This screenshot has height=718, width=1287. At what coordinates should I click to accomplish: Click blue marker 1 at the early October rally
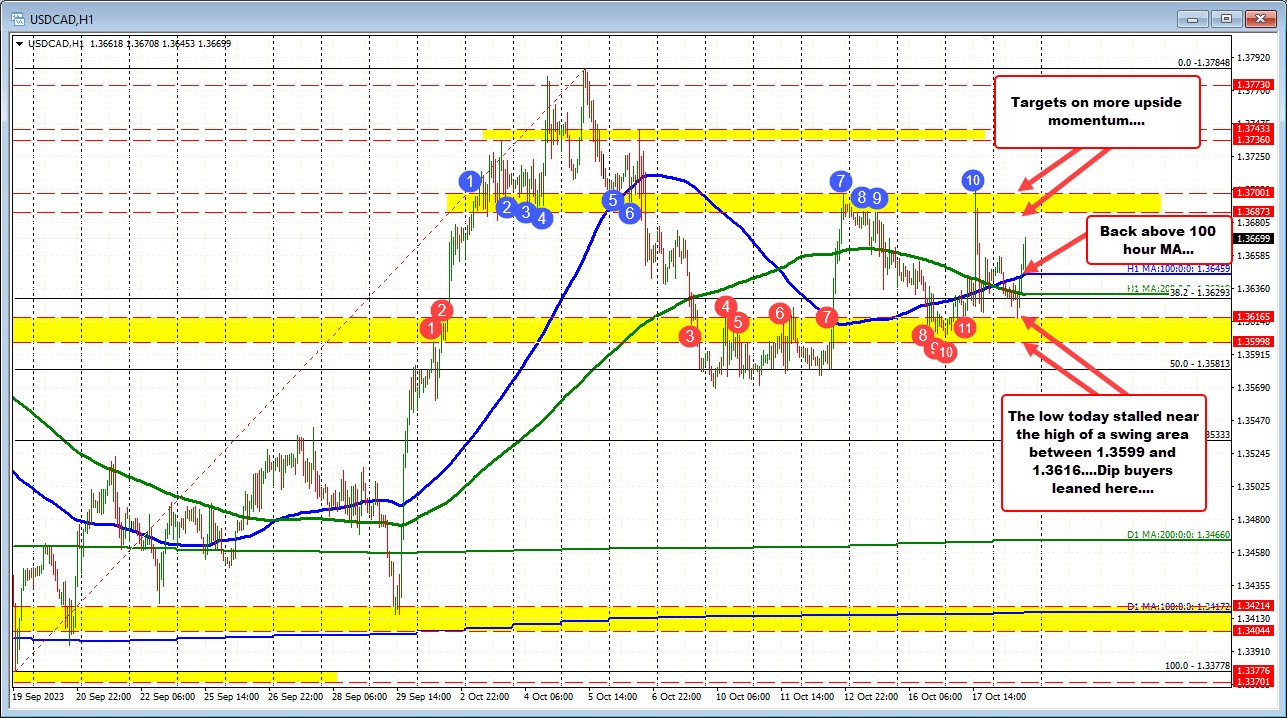[470, 181]
